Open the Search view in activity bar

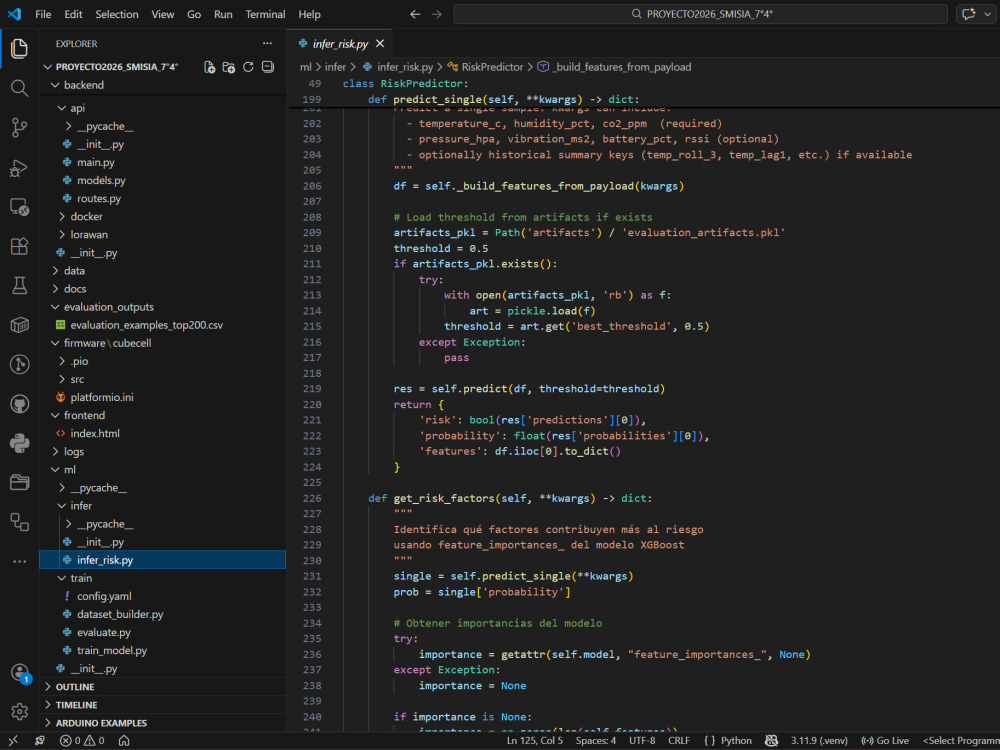(19, 88)
